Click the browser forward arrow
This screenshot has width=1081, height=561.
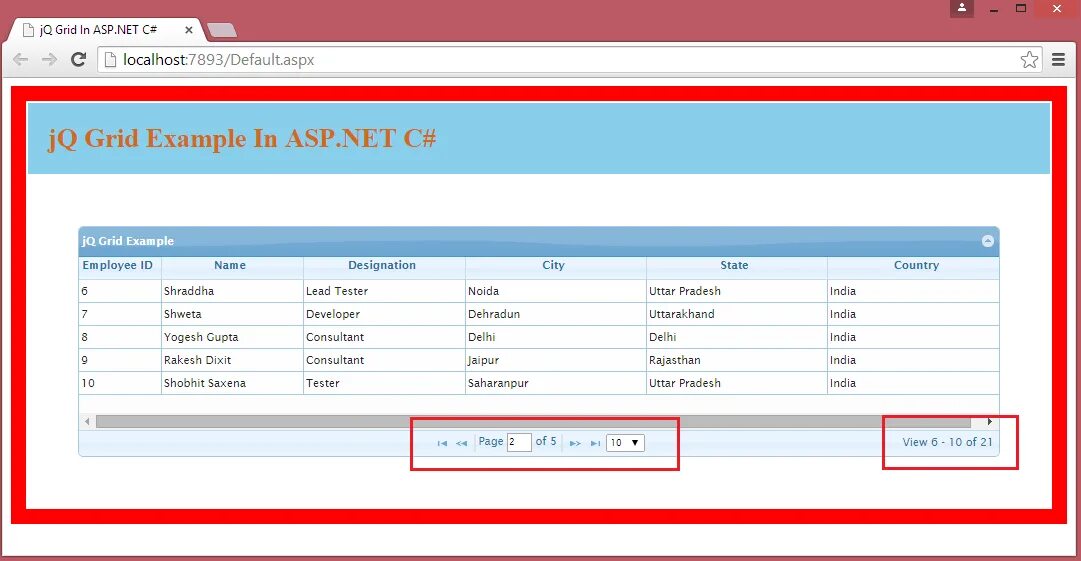[x=49, y=60]
